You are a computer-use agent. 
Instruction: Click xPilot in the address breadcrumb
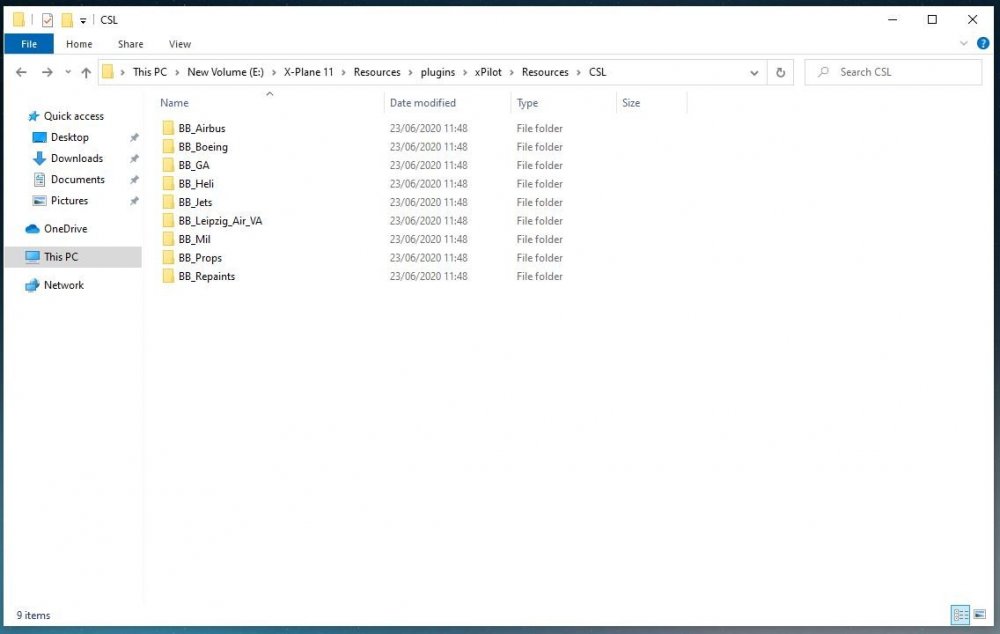pyautogui.click(x=488, y=72)
